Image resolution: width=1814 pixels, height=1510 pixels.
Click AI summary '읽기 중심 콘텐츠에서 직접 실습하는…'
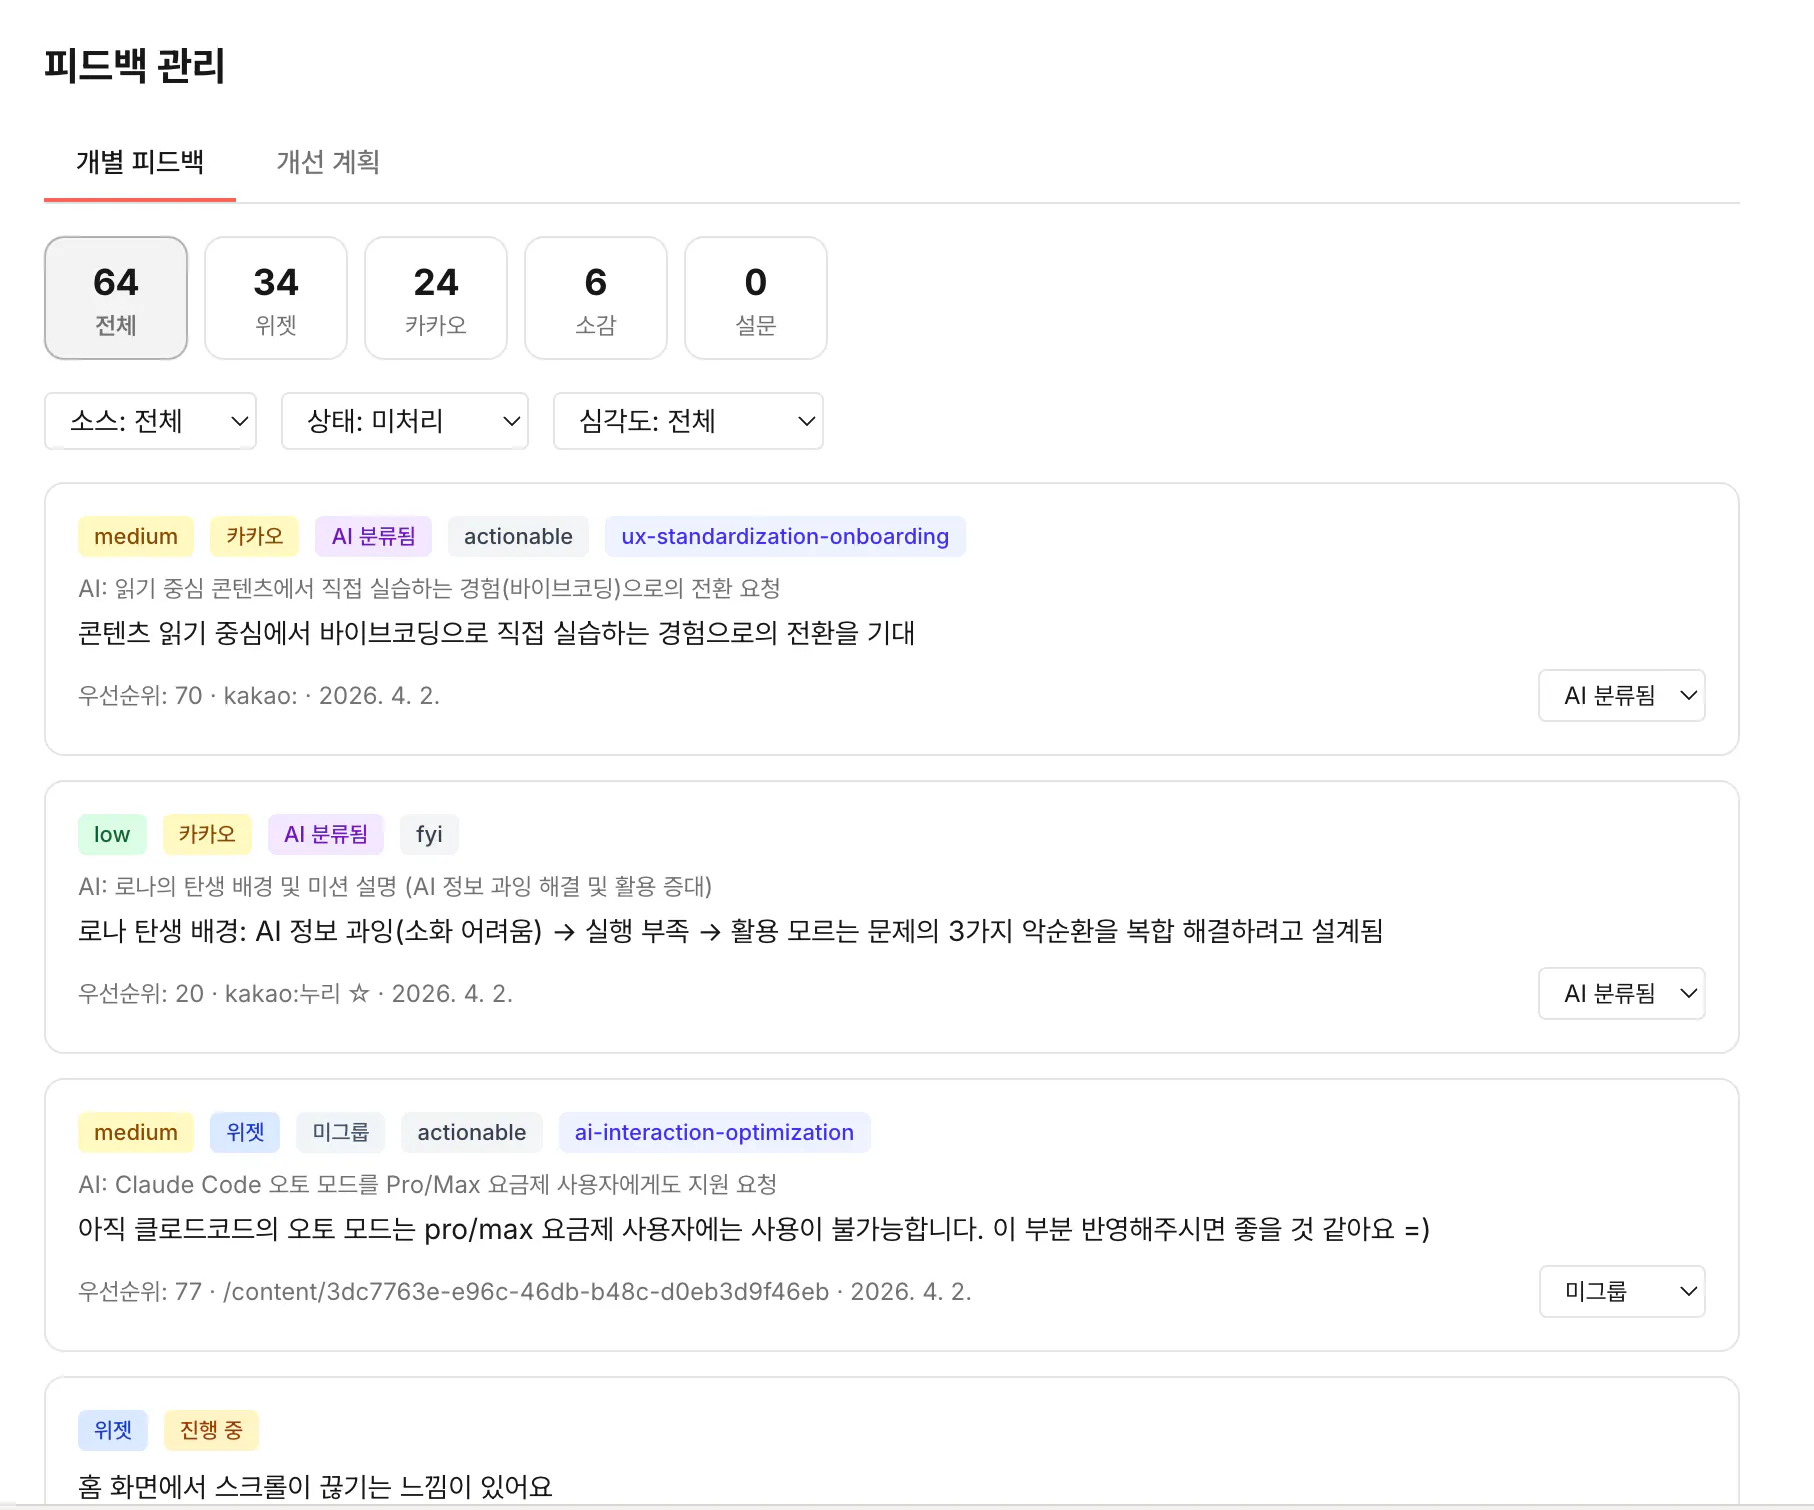click(429, 588)
